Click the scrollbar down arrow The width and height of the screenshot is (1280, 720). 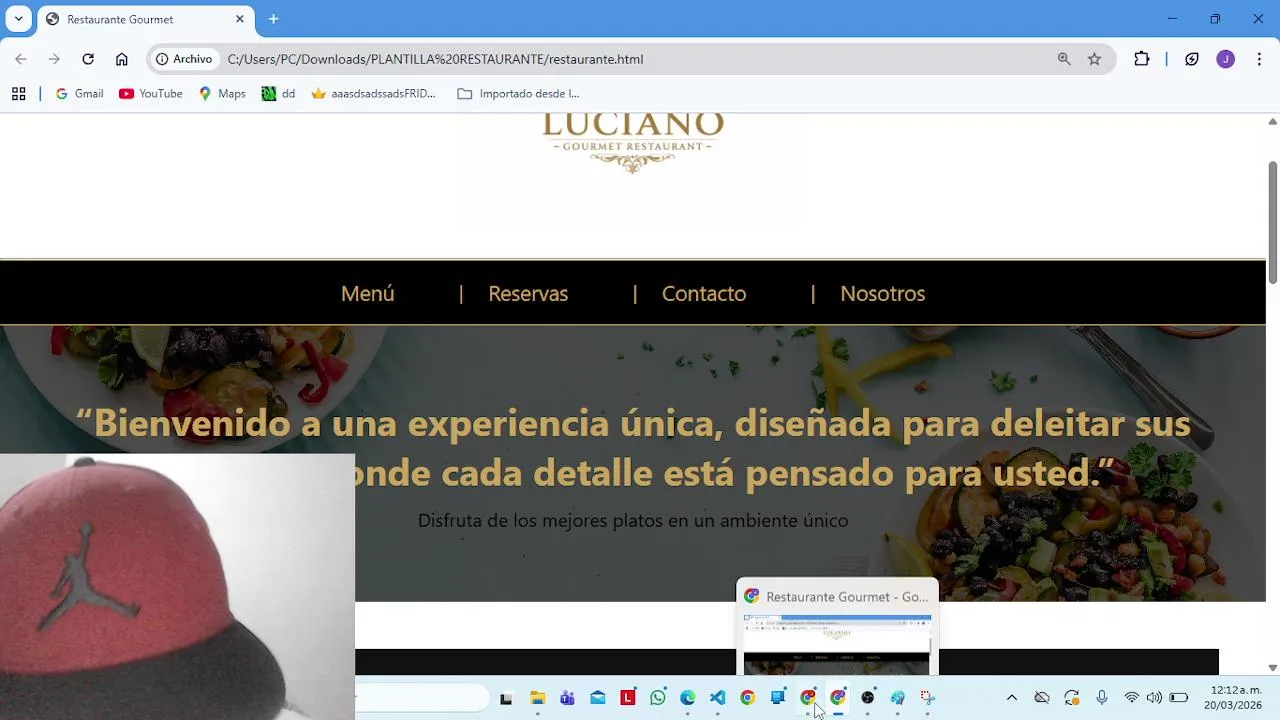point(1273,668)
